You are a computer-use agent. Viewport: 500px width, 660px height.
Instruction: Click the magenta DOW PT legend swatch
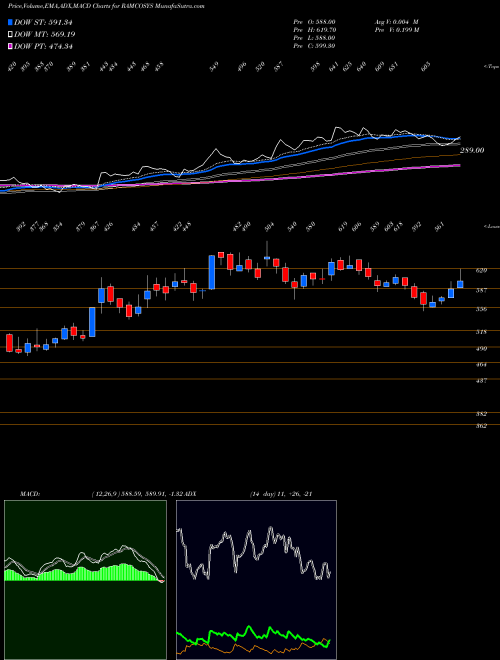[11, 46]
